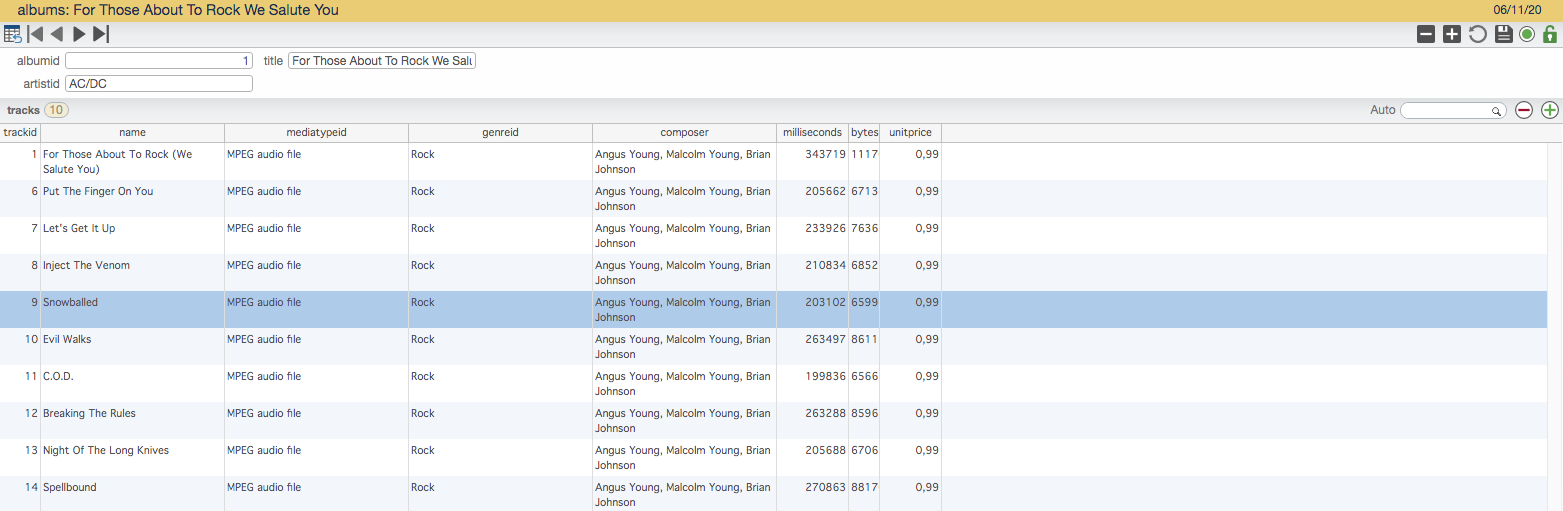Click milliseconds value 210834
Viewport: 1563px width, 511px height.
pyautogui.click(x=825, y=266)
